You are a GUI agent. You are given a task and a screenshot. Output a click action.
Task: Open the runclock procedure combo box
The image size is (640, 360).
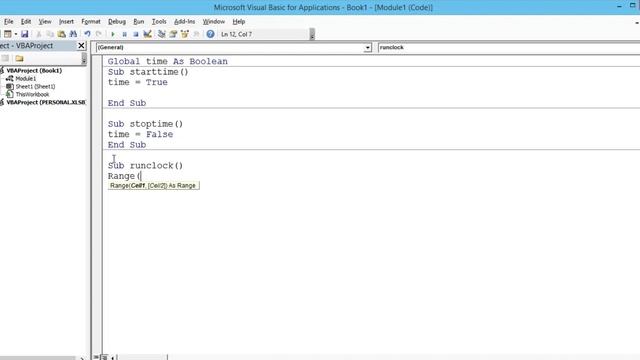click(x=509, y=47)
